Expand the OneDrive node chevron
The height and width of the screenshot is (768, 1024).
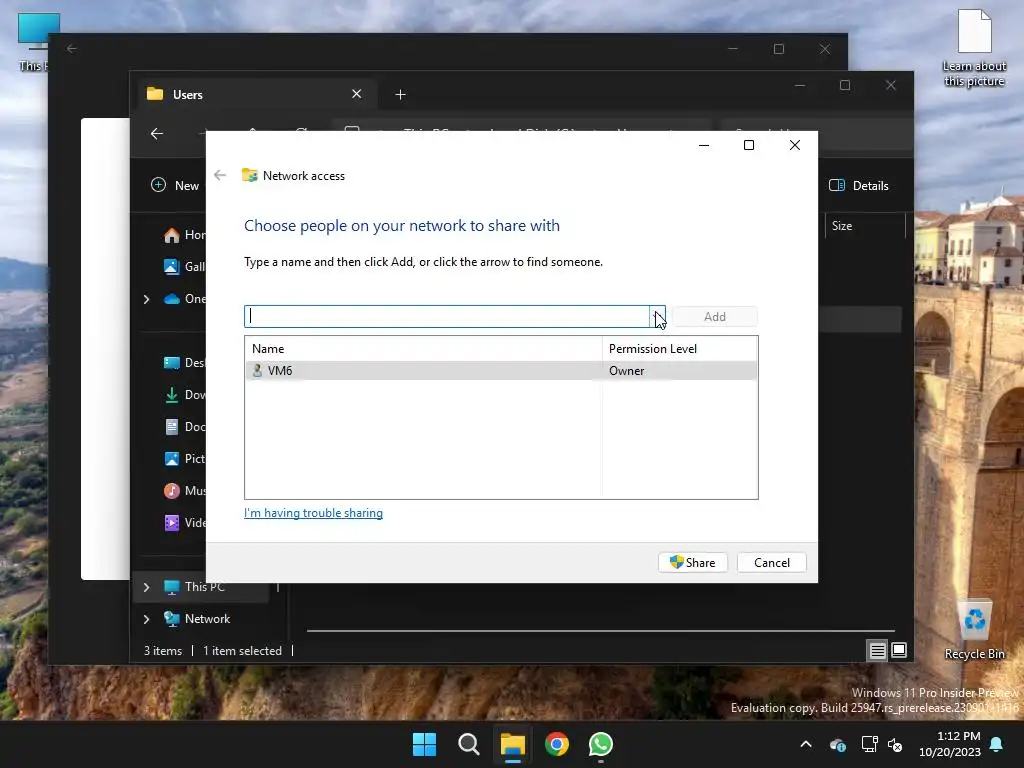coord(146,299)
